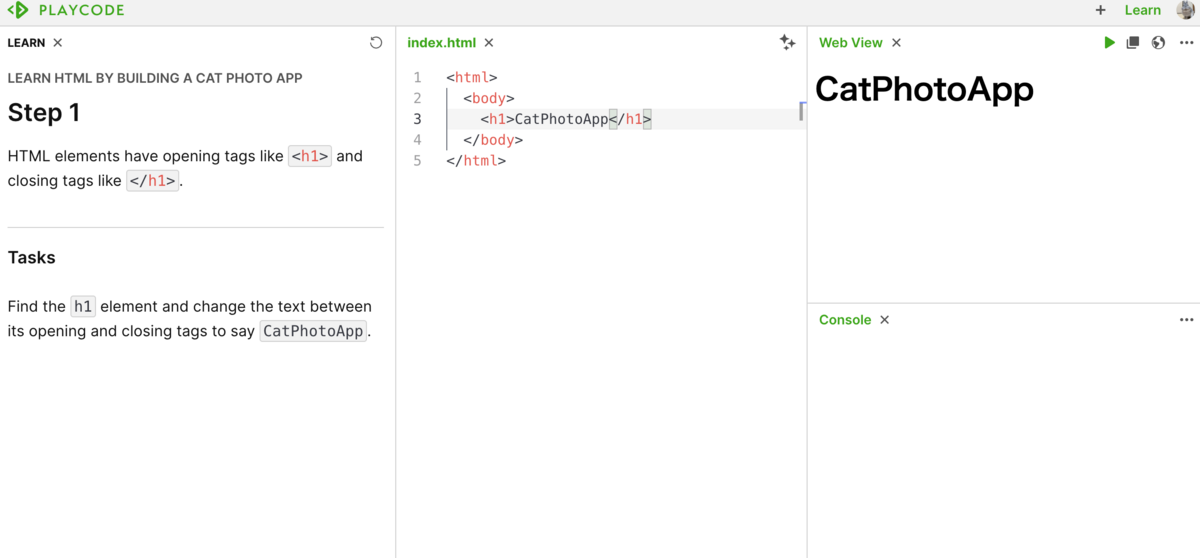Open the Web View more options menu
The height and width of the screenshot is (558, 1200).
click(x=1186, y=43)
